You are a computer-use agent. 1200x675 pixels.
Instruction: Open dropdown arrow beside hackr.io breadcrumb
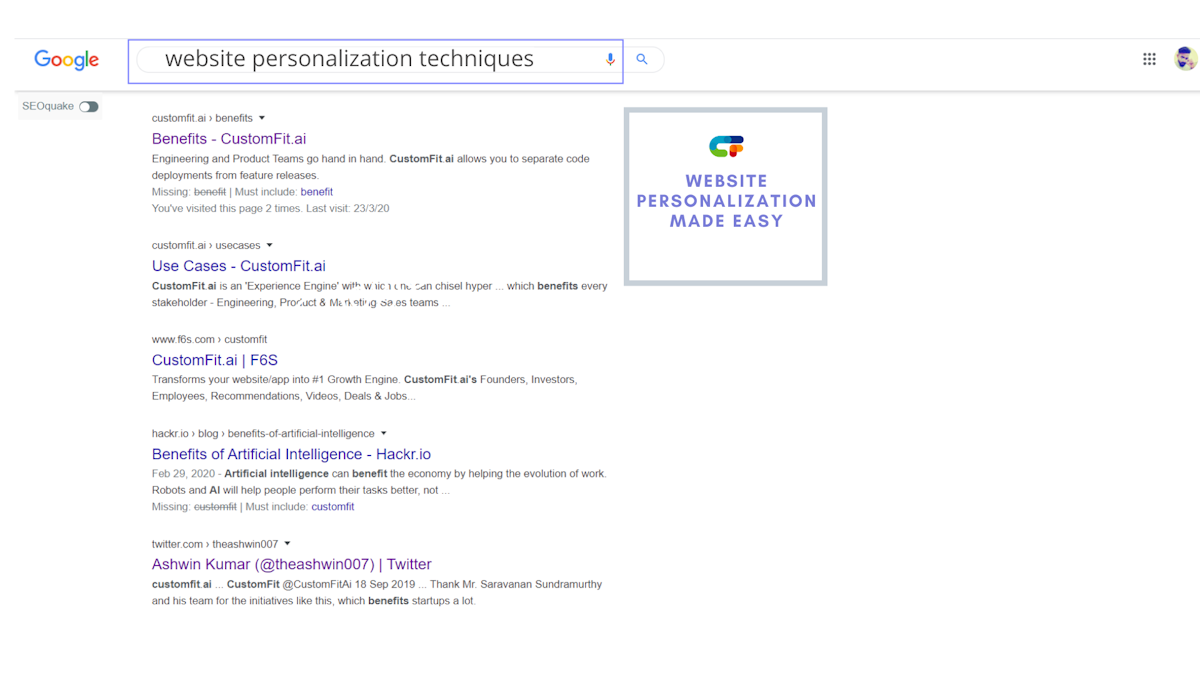point(383,434)
